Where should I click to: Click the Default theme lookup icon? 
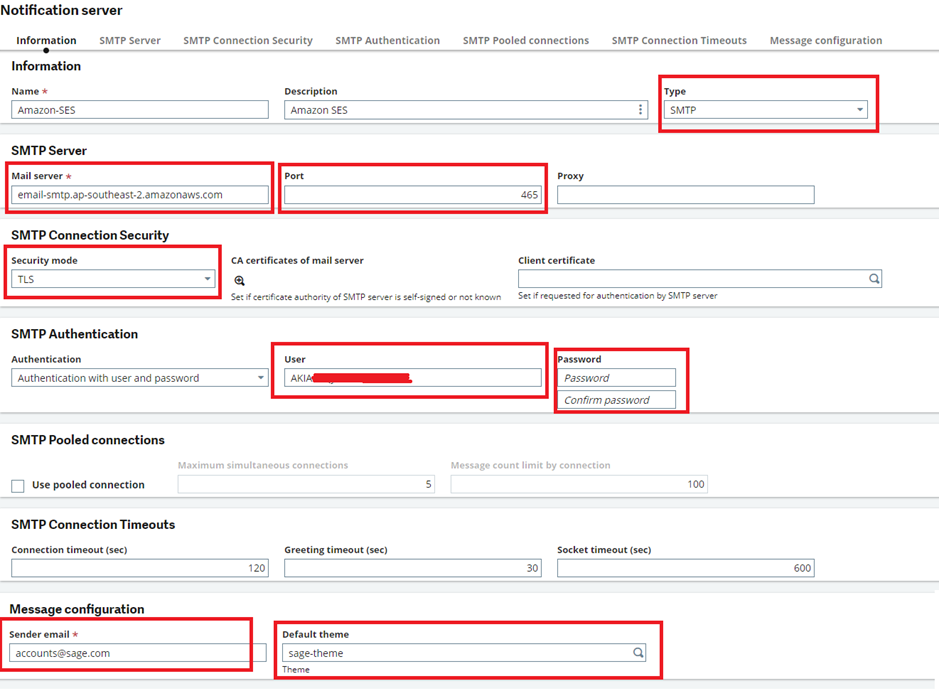point(638,653)
